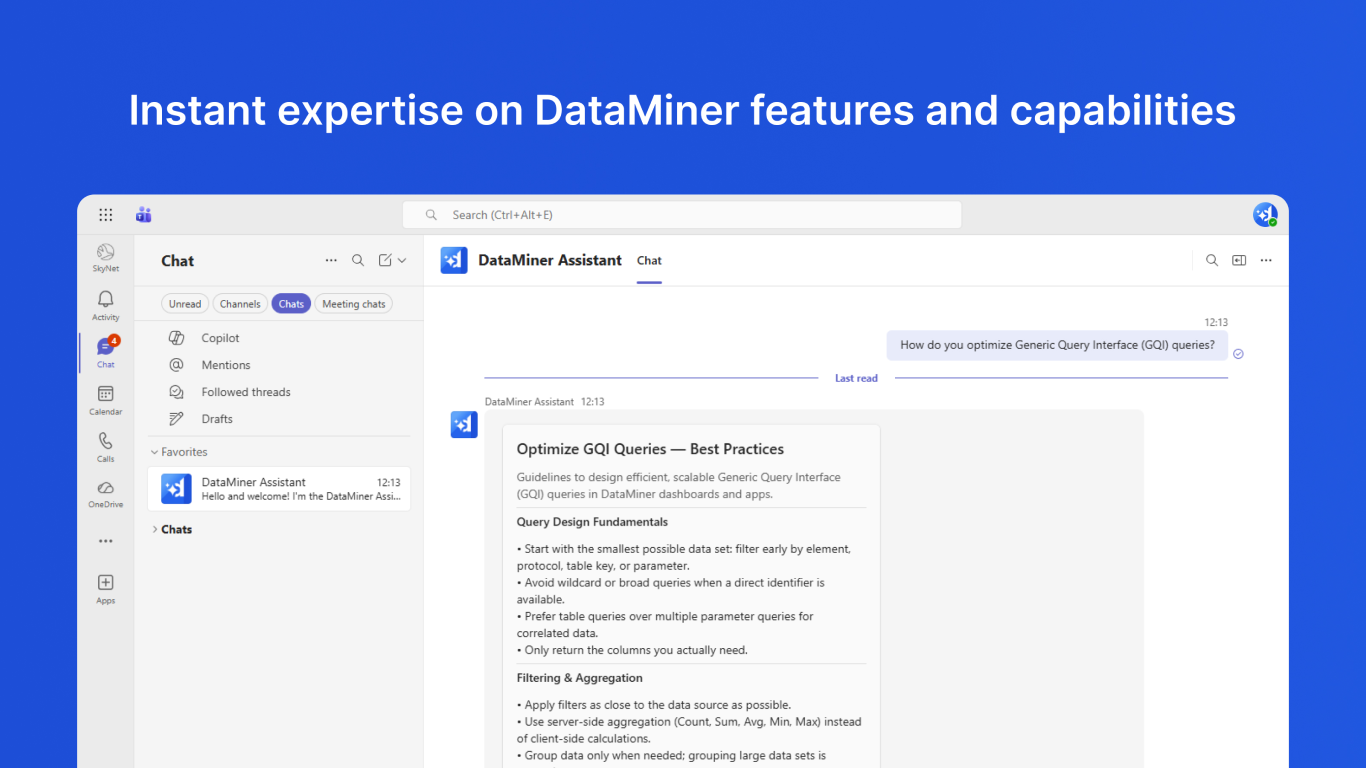Open the new chat dropdown arrow
1366x768 pixels.
402,260
